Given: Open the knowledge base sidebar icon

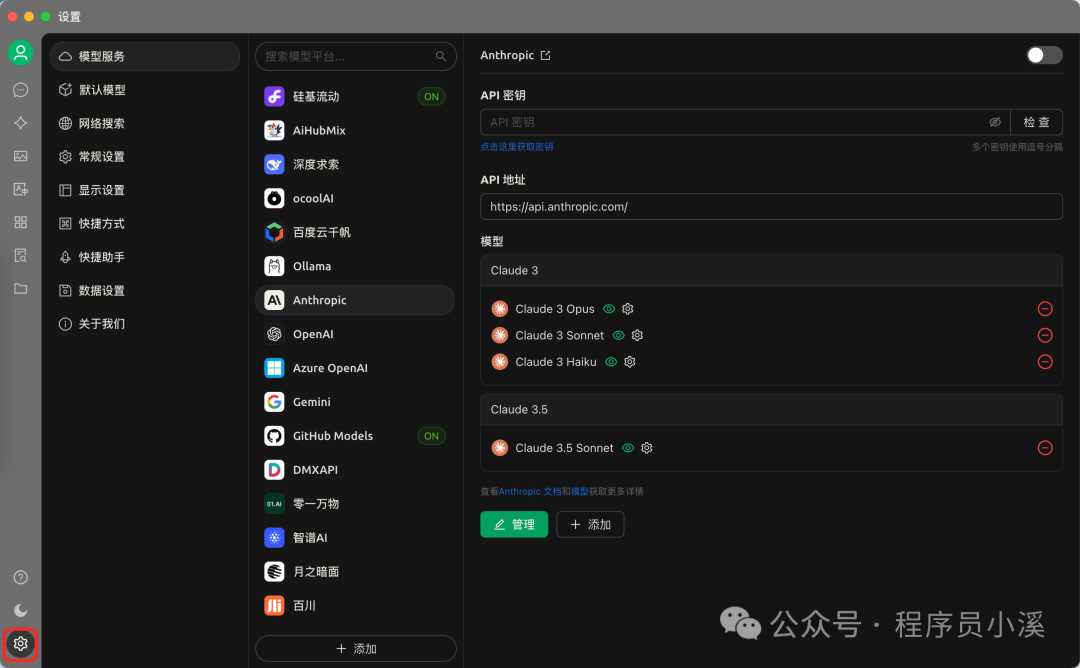Looking at the screenshot, I should (x=21, y=255).
